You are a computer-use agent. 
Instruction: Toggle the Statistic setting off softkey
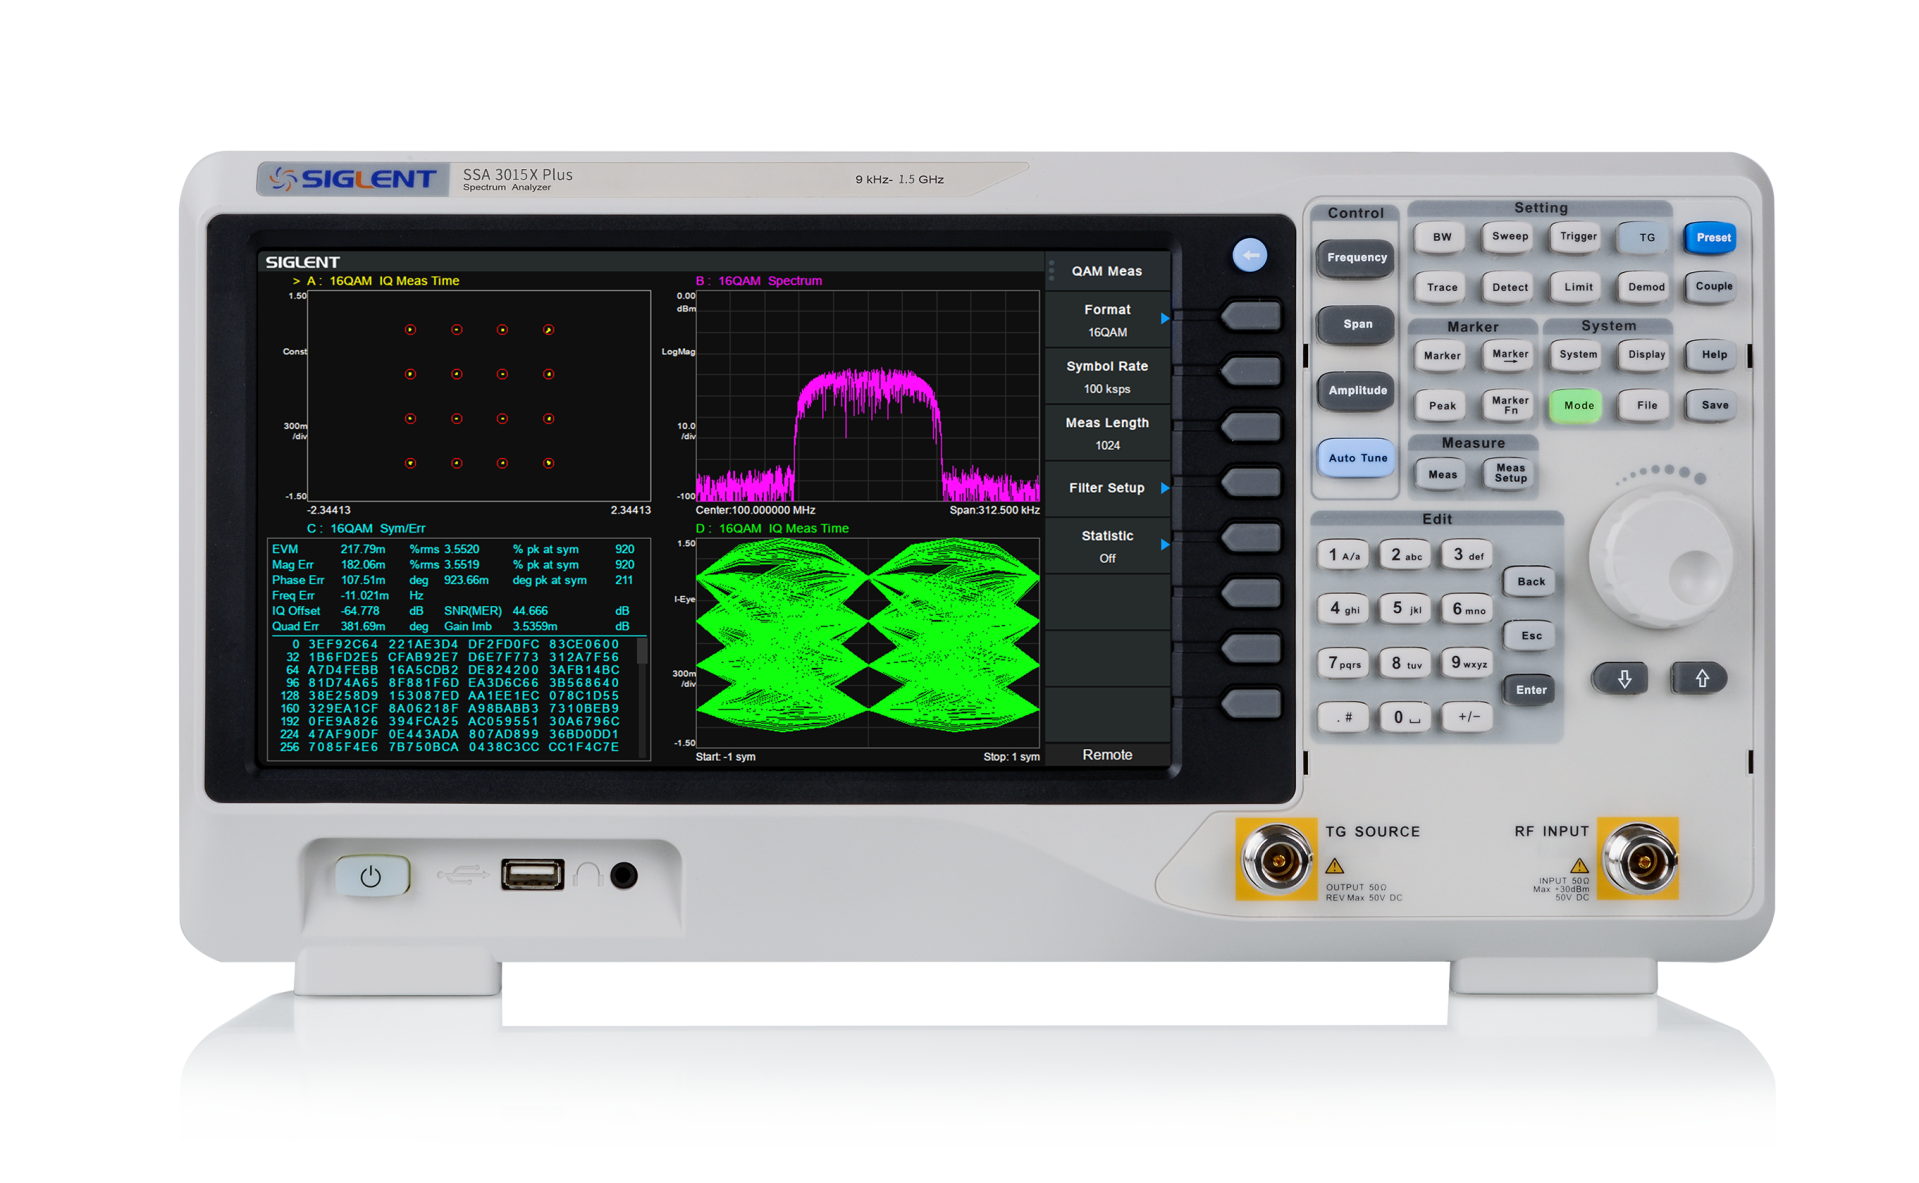click(x=1108, y=545)
